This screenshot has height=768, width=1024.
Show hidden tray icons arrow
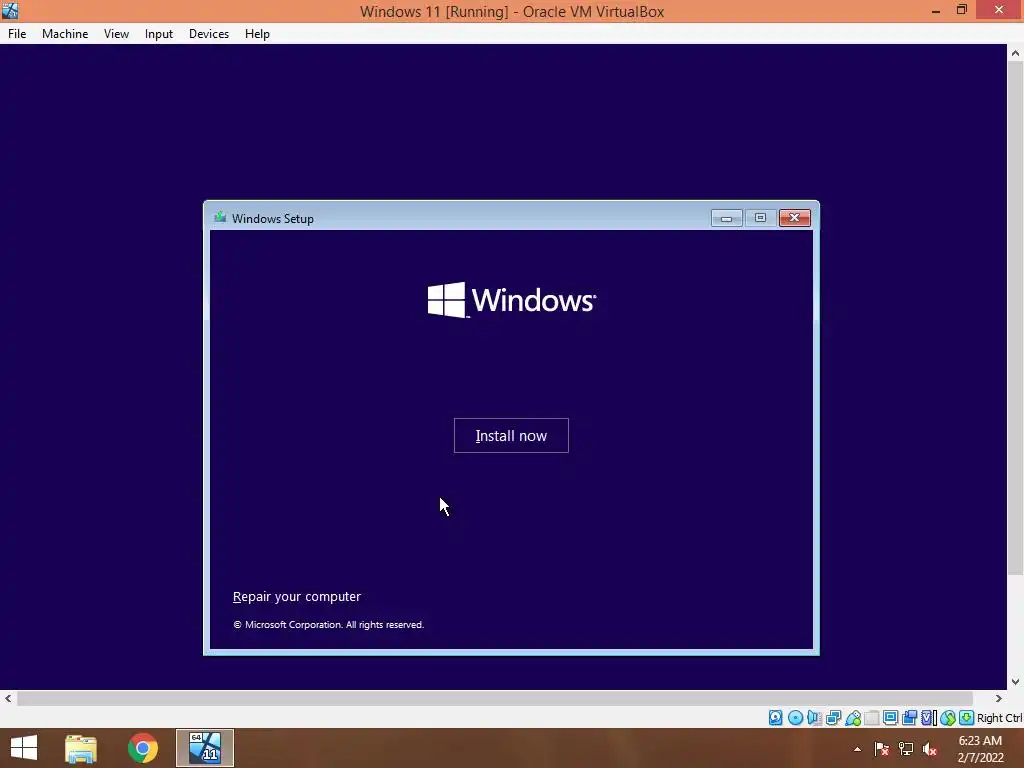click(x=857, y=749)
